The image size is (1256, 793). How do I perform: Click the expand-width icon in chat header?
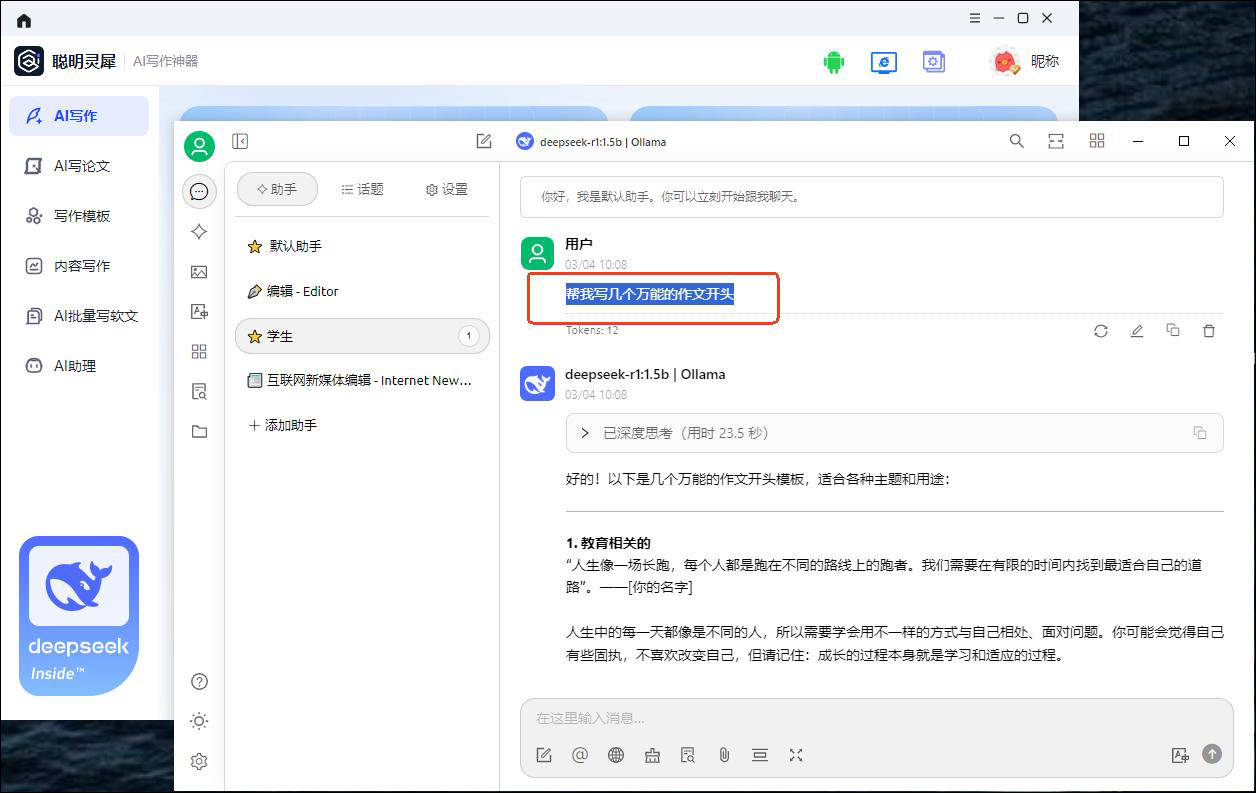click(1056, 142)
